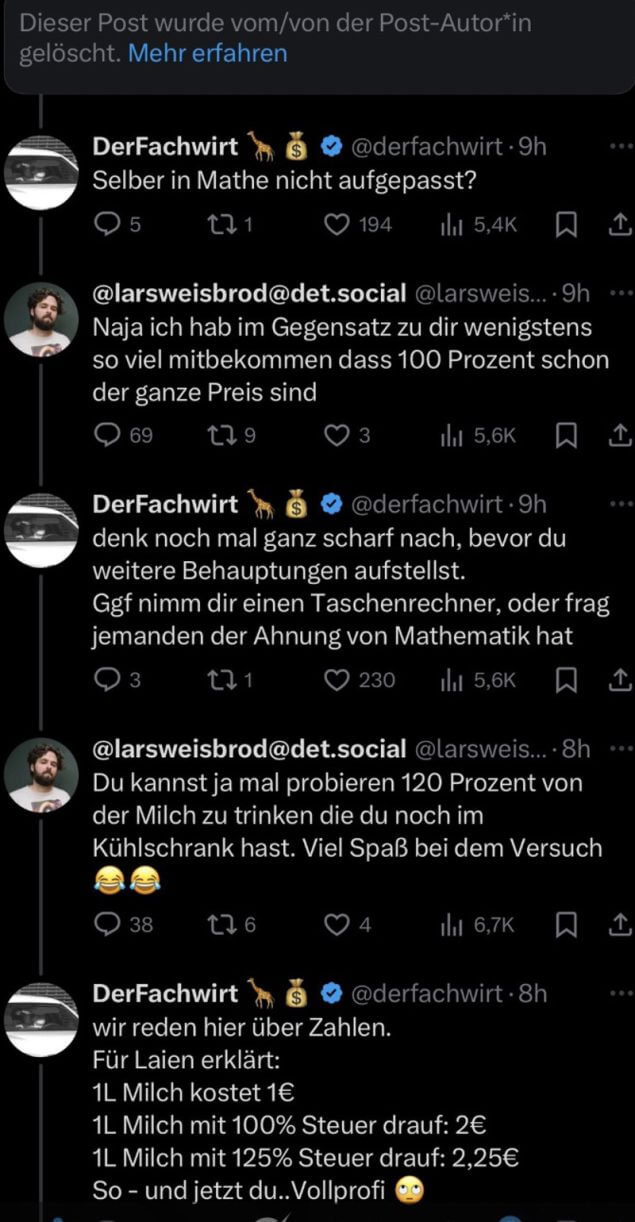Viewport: 635px width, 1222px height.
Task: Click the 'Mehr erfahren' link
Action: click(207, 53)
